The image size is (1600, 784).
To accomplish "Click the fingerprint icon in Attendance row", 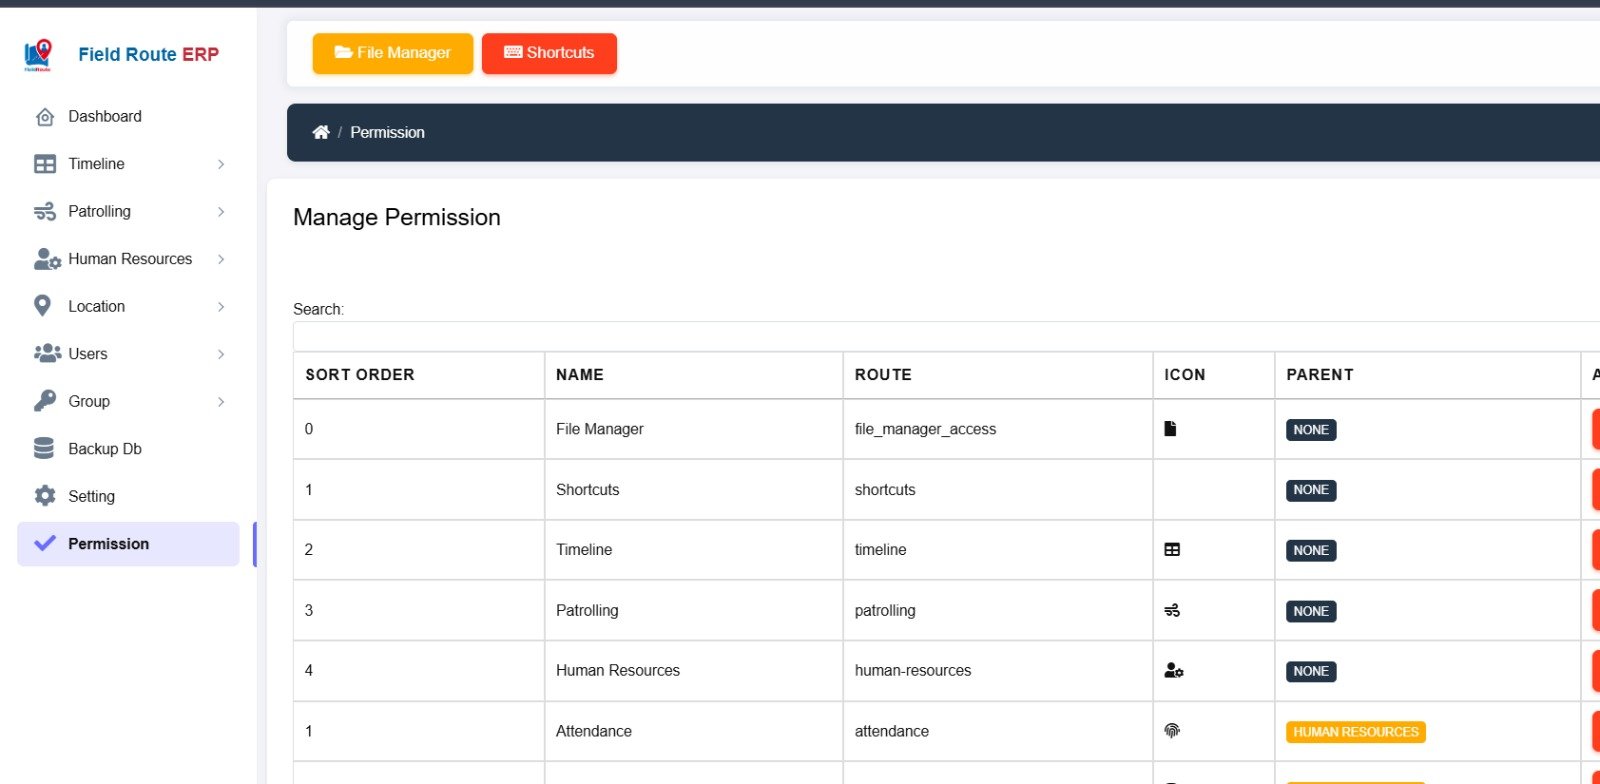I will (x=1172, y=731).
